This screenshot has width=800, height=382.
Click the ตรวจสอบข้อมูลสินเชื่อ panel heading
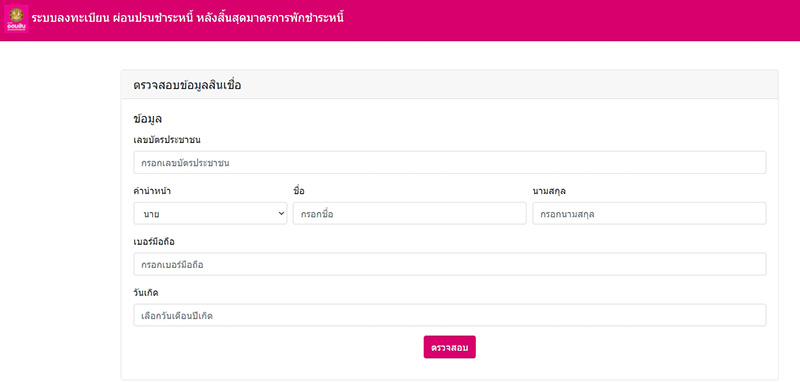point(187,85)
